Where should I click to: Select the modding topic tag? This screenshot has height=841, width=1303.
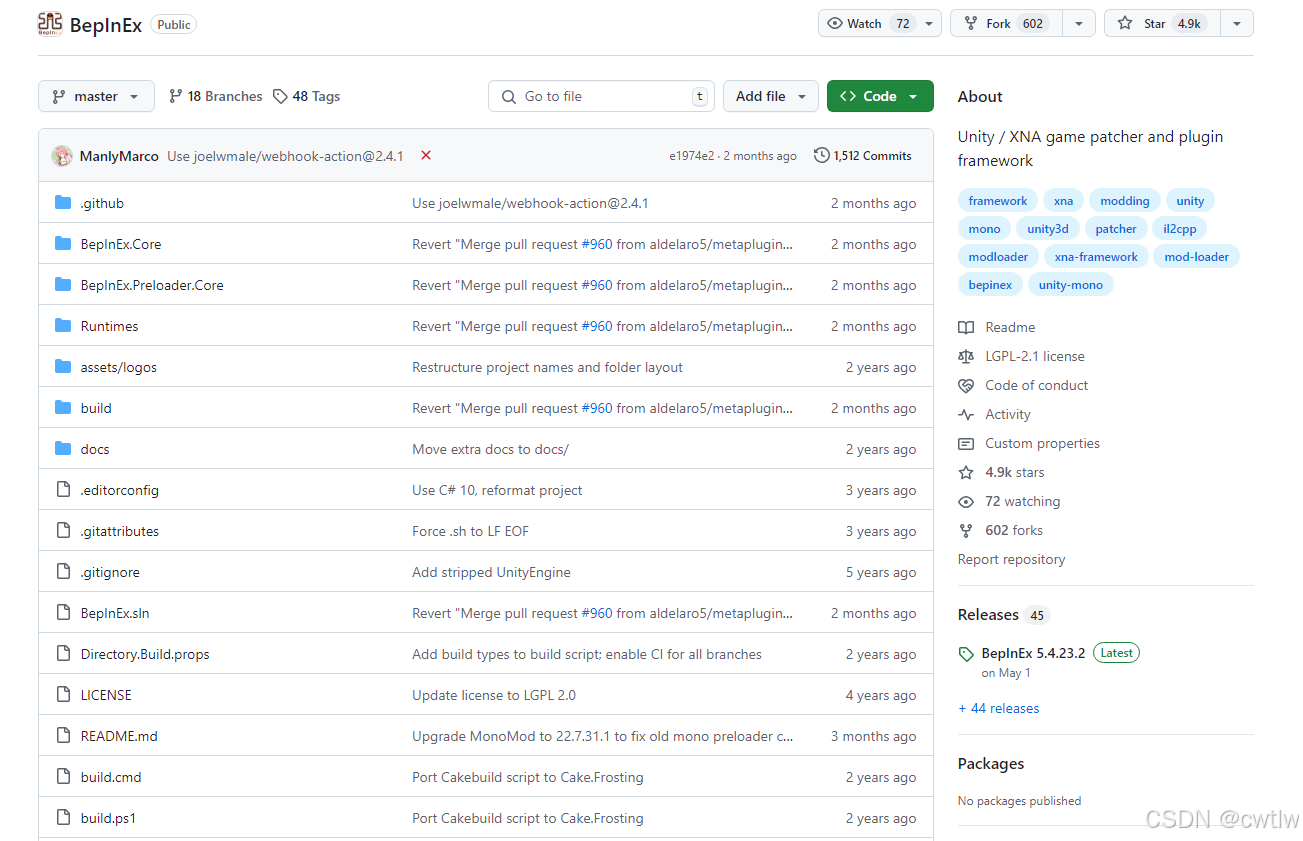coord(1125,201)
